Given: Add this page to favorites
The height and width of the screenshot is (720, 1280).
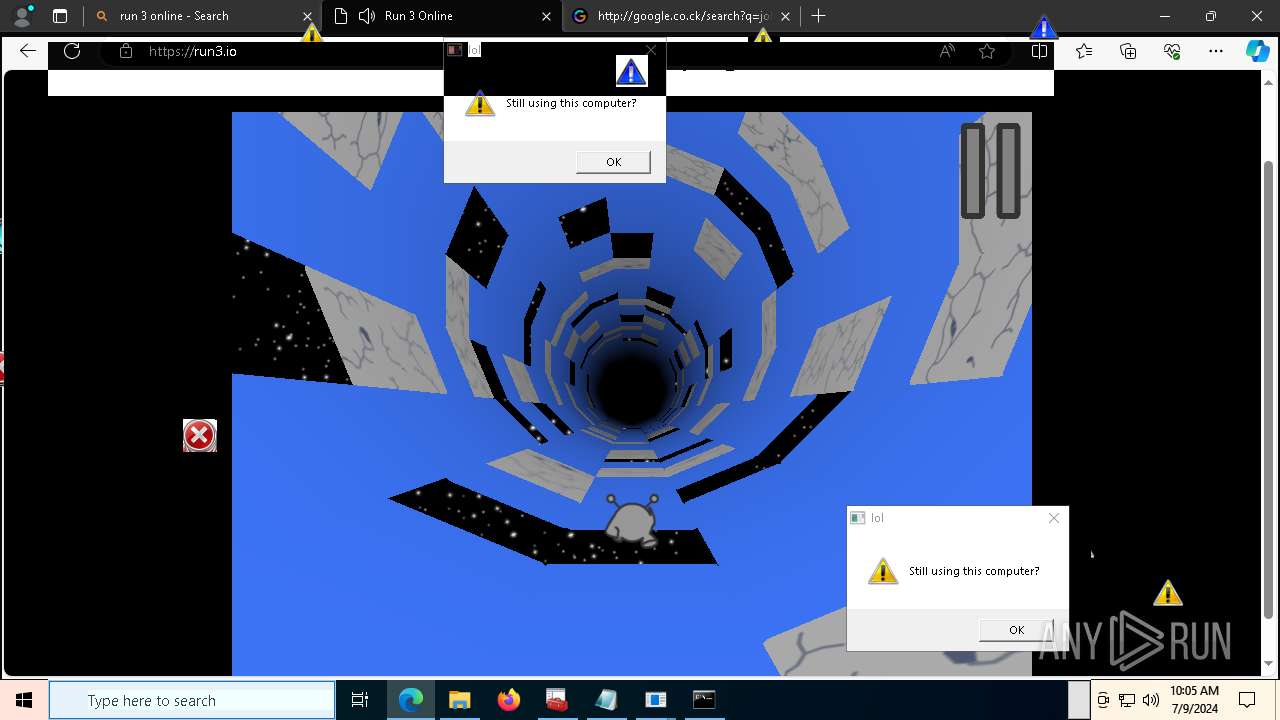Looking at the screenshot, I should click(987, 51).
